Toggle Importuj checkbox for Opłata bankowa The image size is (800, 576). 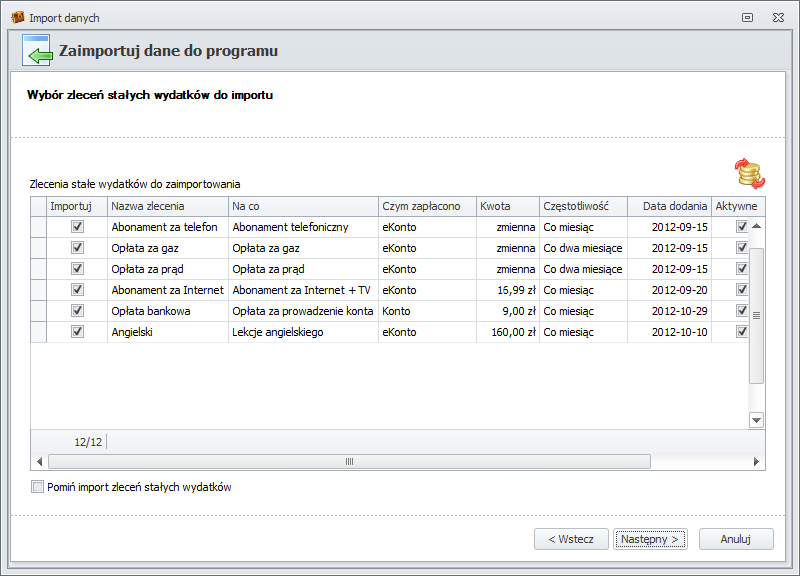78,311
